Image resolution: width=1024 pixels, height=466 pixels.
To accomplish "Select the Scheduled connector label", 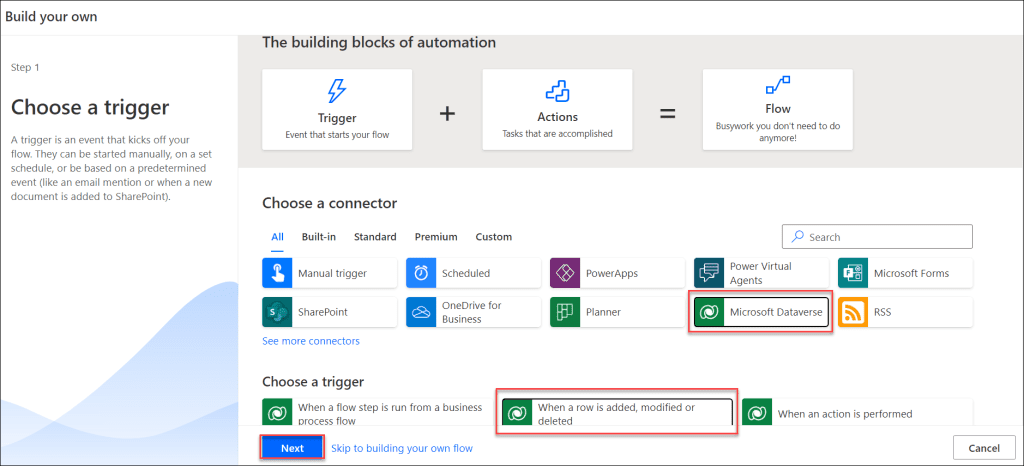I will coord(466,273).
